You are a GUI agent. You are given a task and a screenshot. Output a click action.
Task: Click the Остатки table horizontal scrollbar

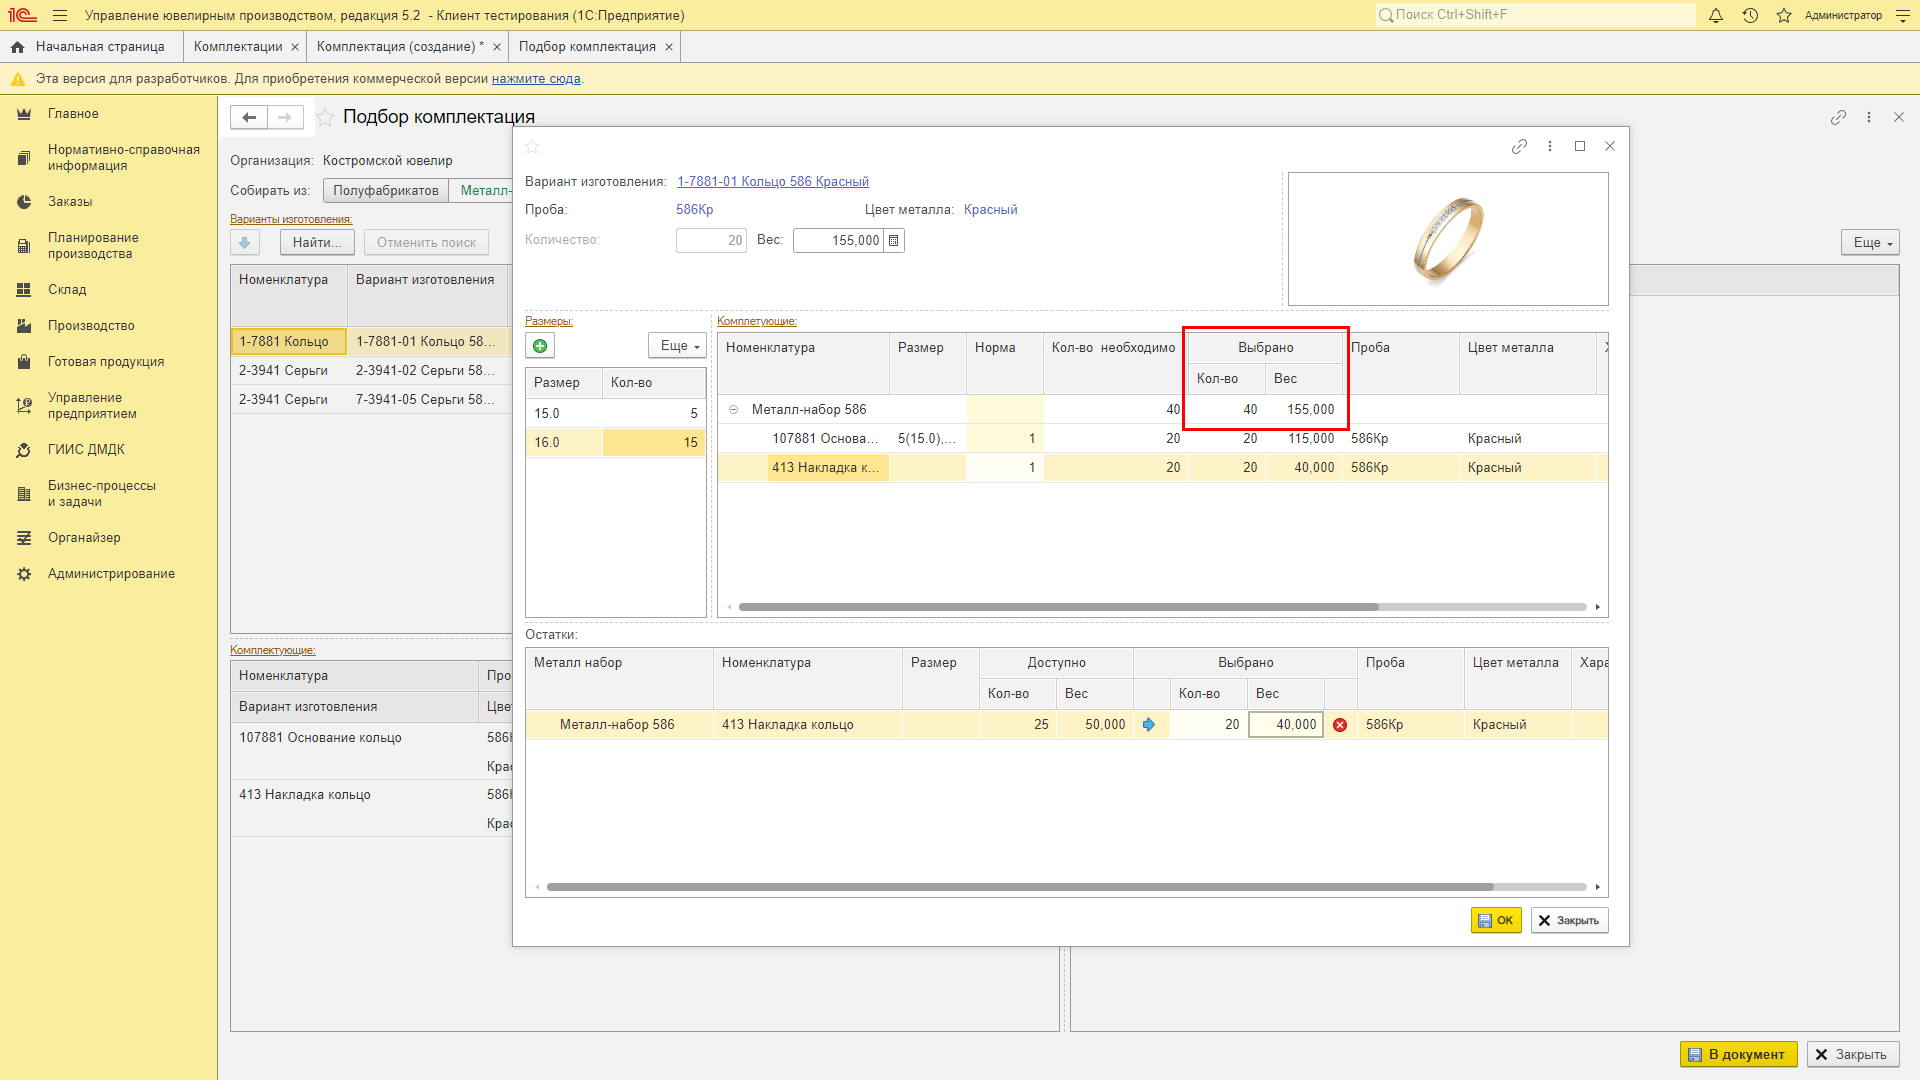point(1020,887)
